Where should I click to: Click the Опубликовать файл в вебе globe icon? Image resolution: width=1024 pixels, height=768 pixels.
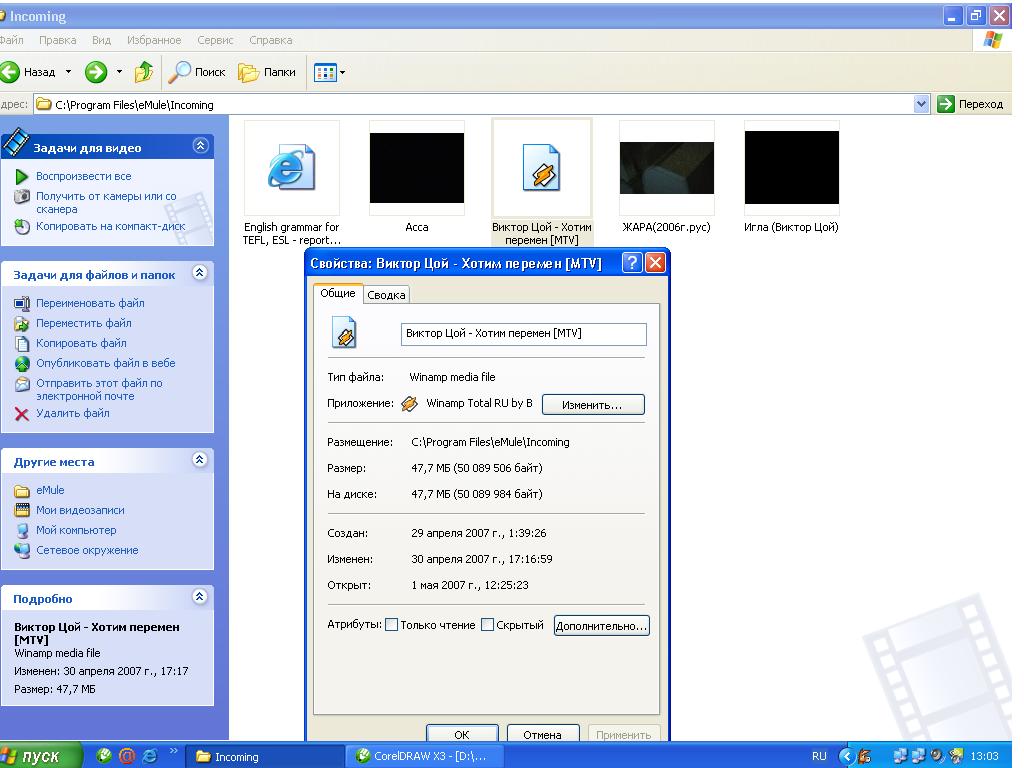point(22,363)
